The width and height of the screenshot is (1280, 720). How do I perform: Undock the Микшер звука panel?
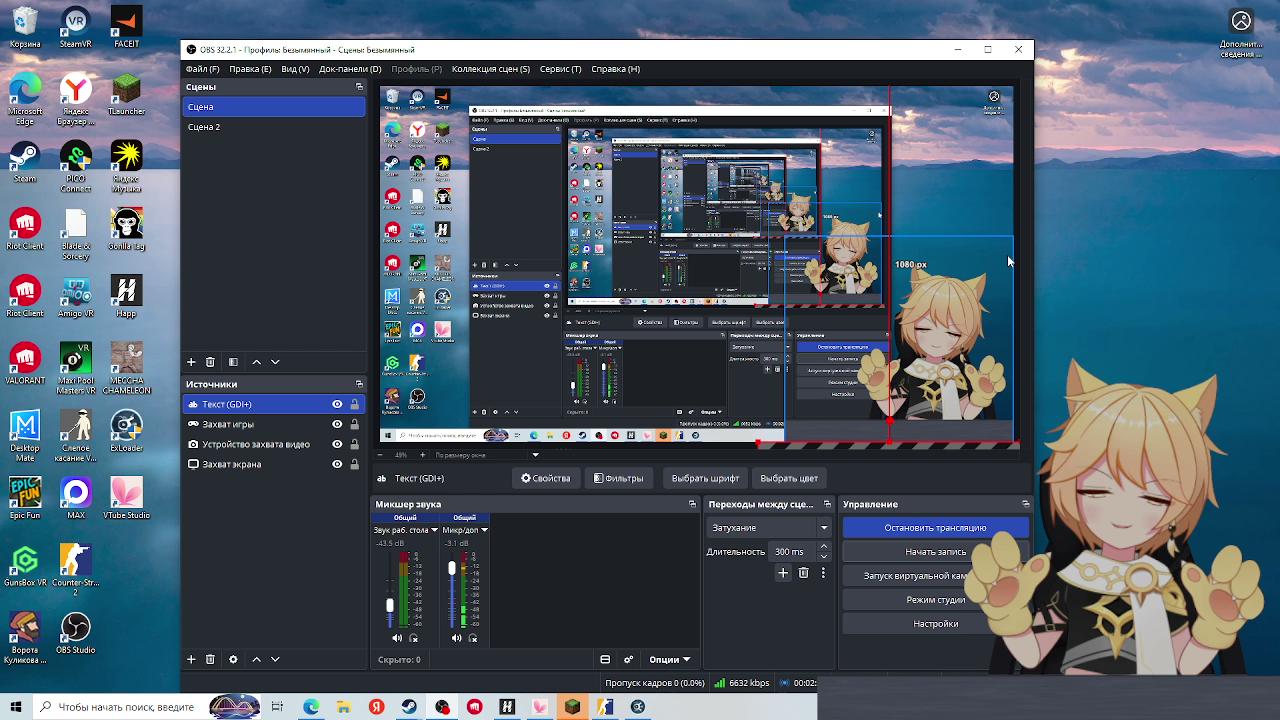692,504
